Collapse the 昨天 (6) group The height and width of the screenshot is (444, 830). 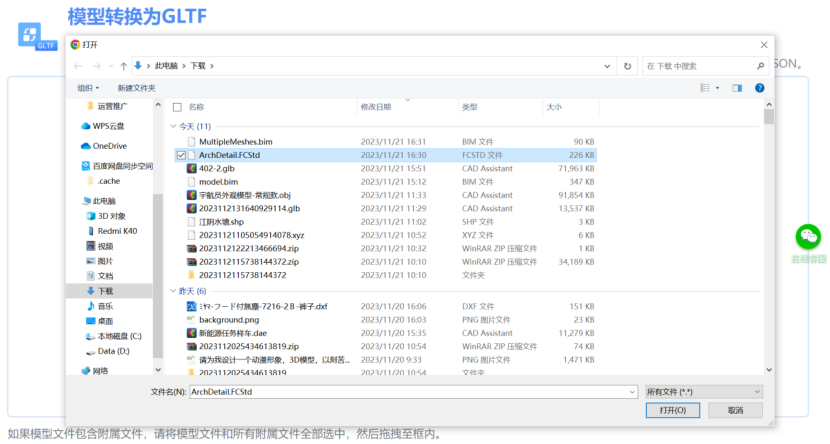click(173, 291)
